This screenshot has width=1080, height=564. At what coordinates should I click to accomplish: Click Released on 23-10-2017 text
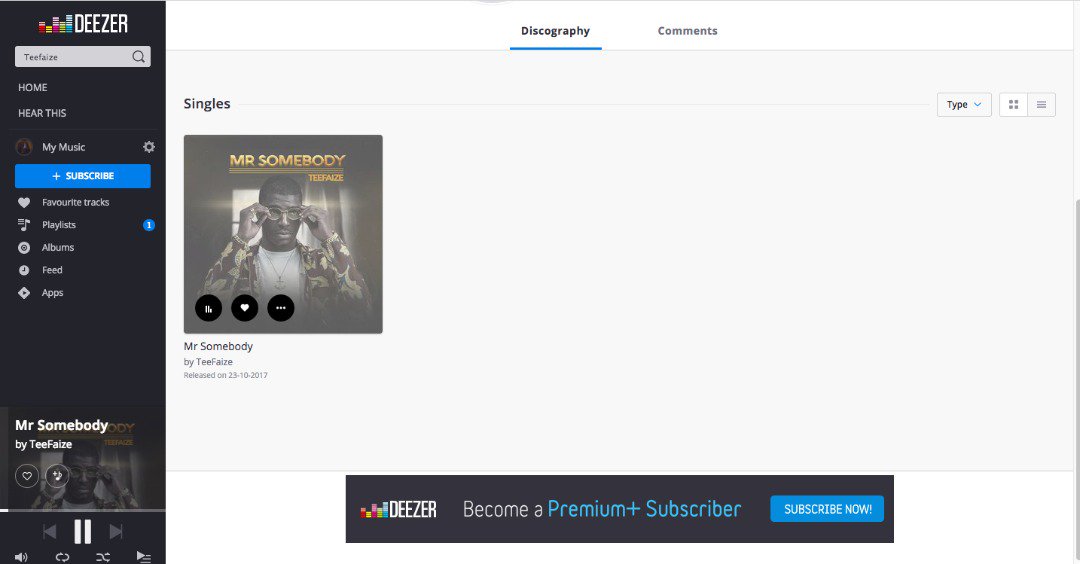(225, 375)
